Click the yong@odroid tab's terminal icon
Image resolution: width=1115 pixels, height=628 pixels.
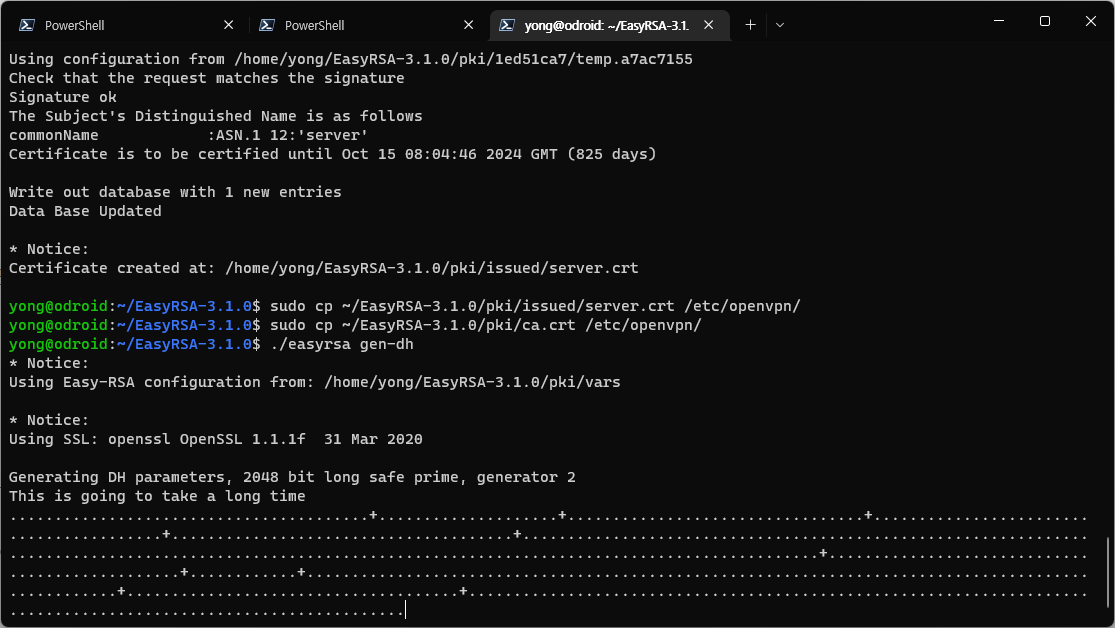[x=507, y=25]
